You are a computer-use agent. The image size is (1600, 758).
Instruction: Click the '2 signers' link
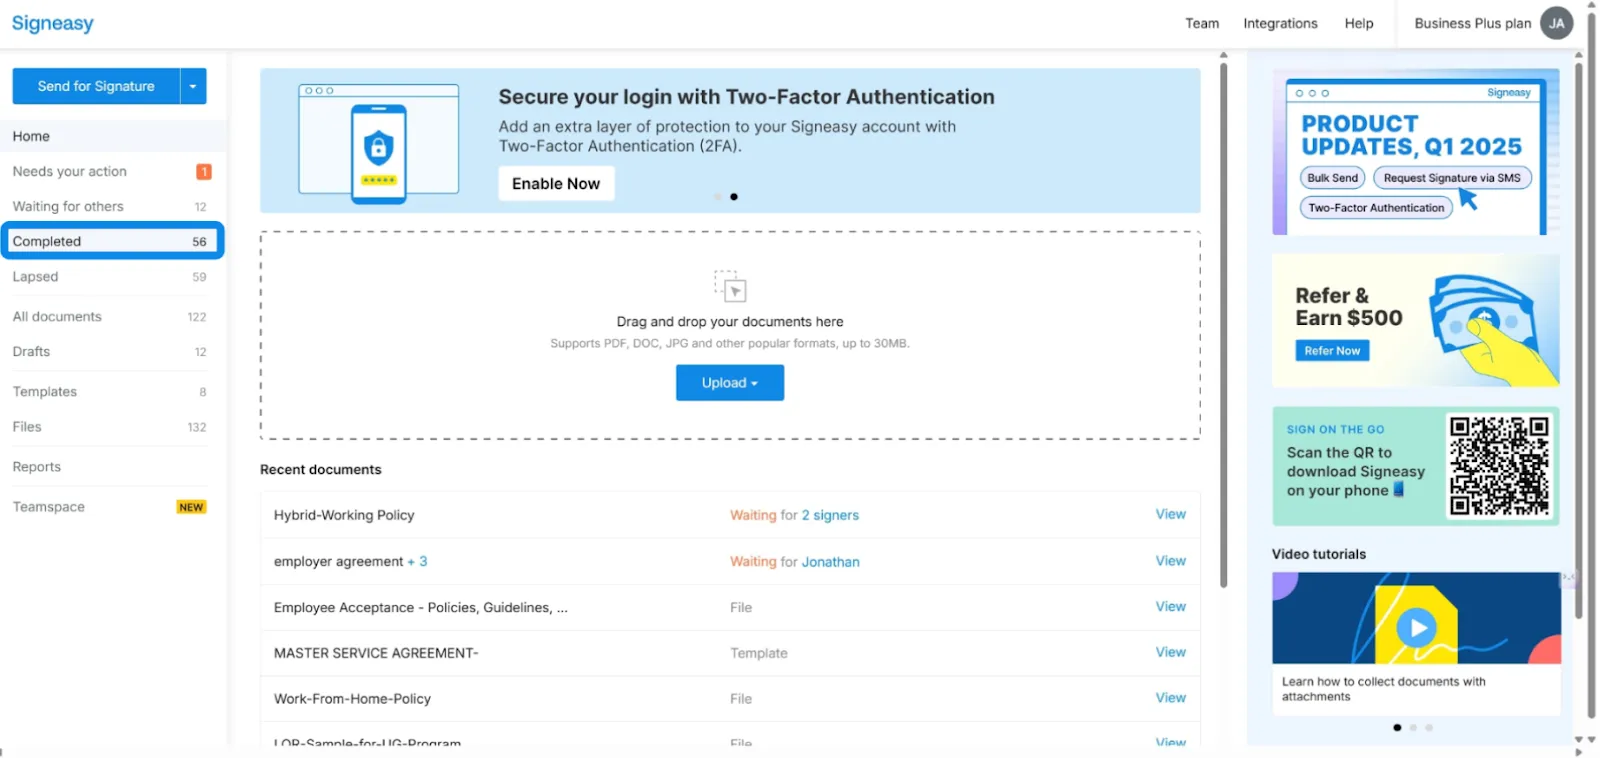point(830,515)
